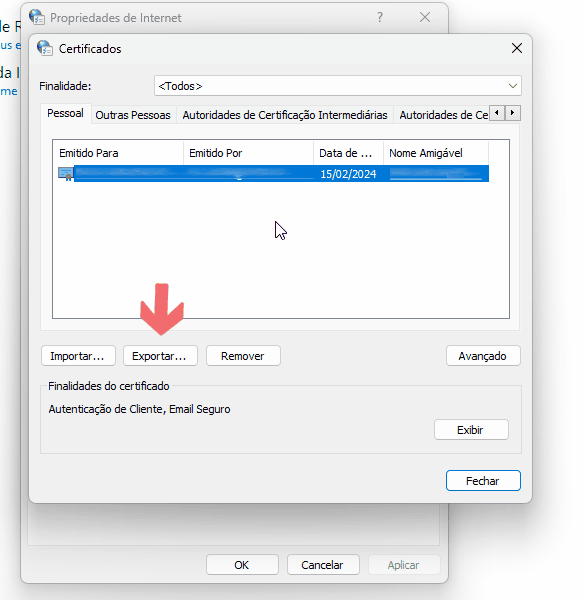Screen dimensions: 586x600
Task: Click the help question mark icon
Action: [x=380, y=17]
